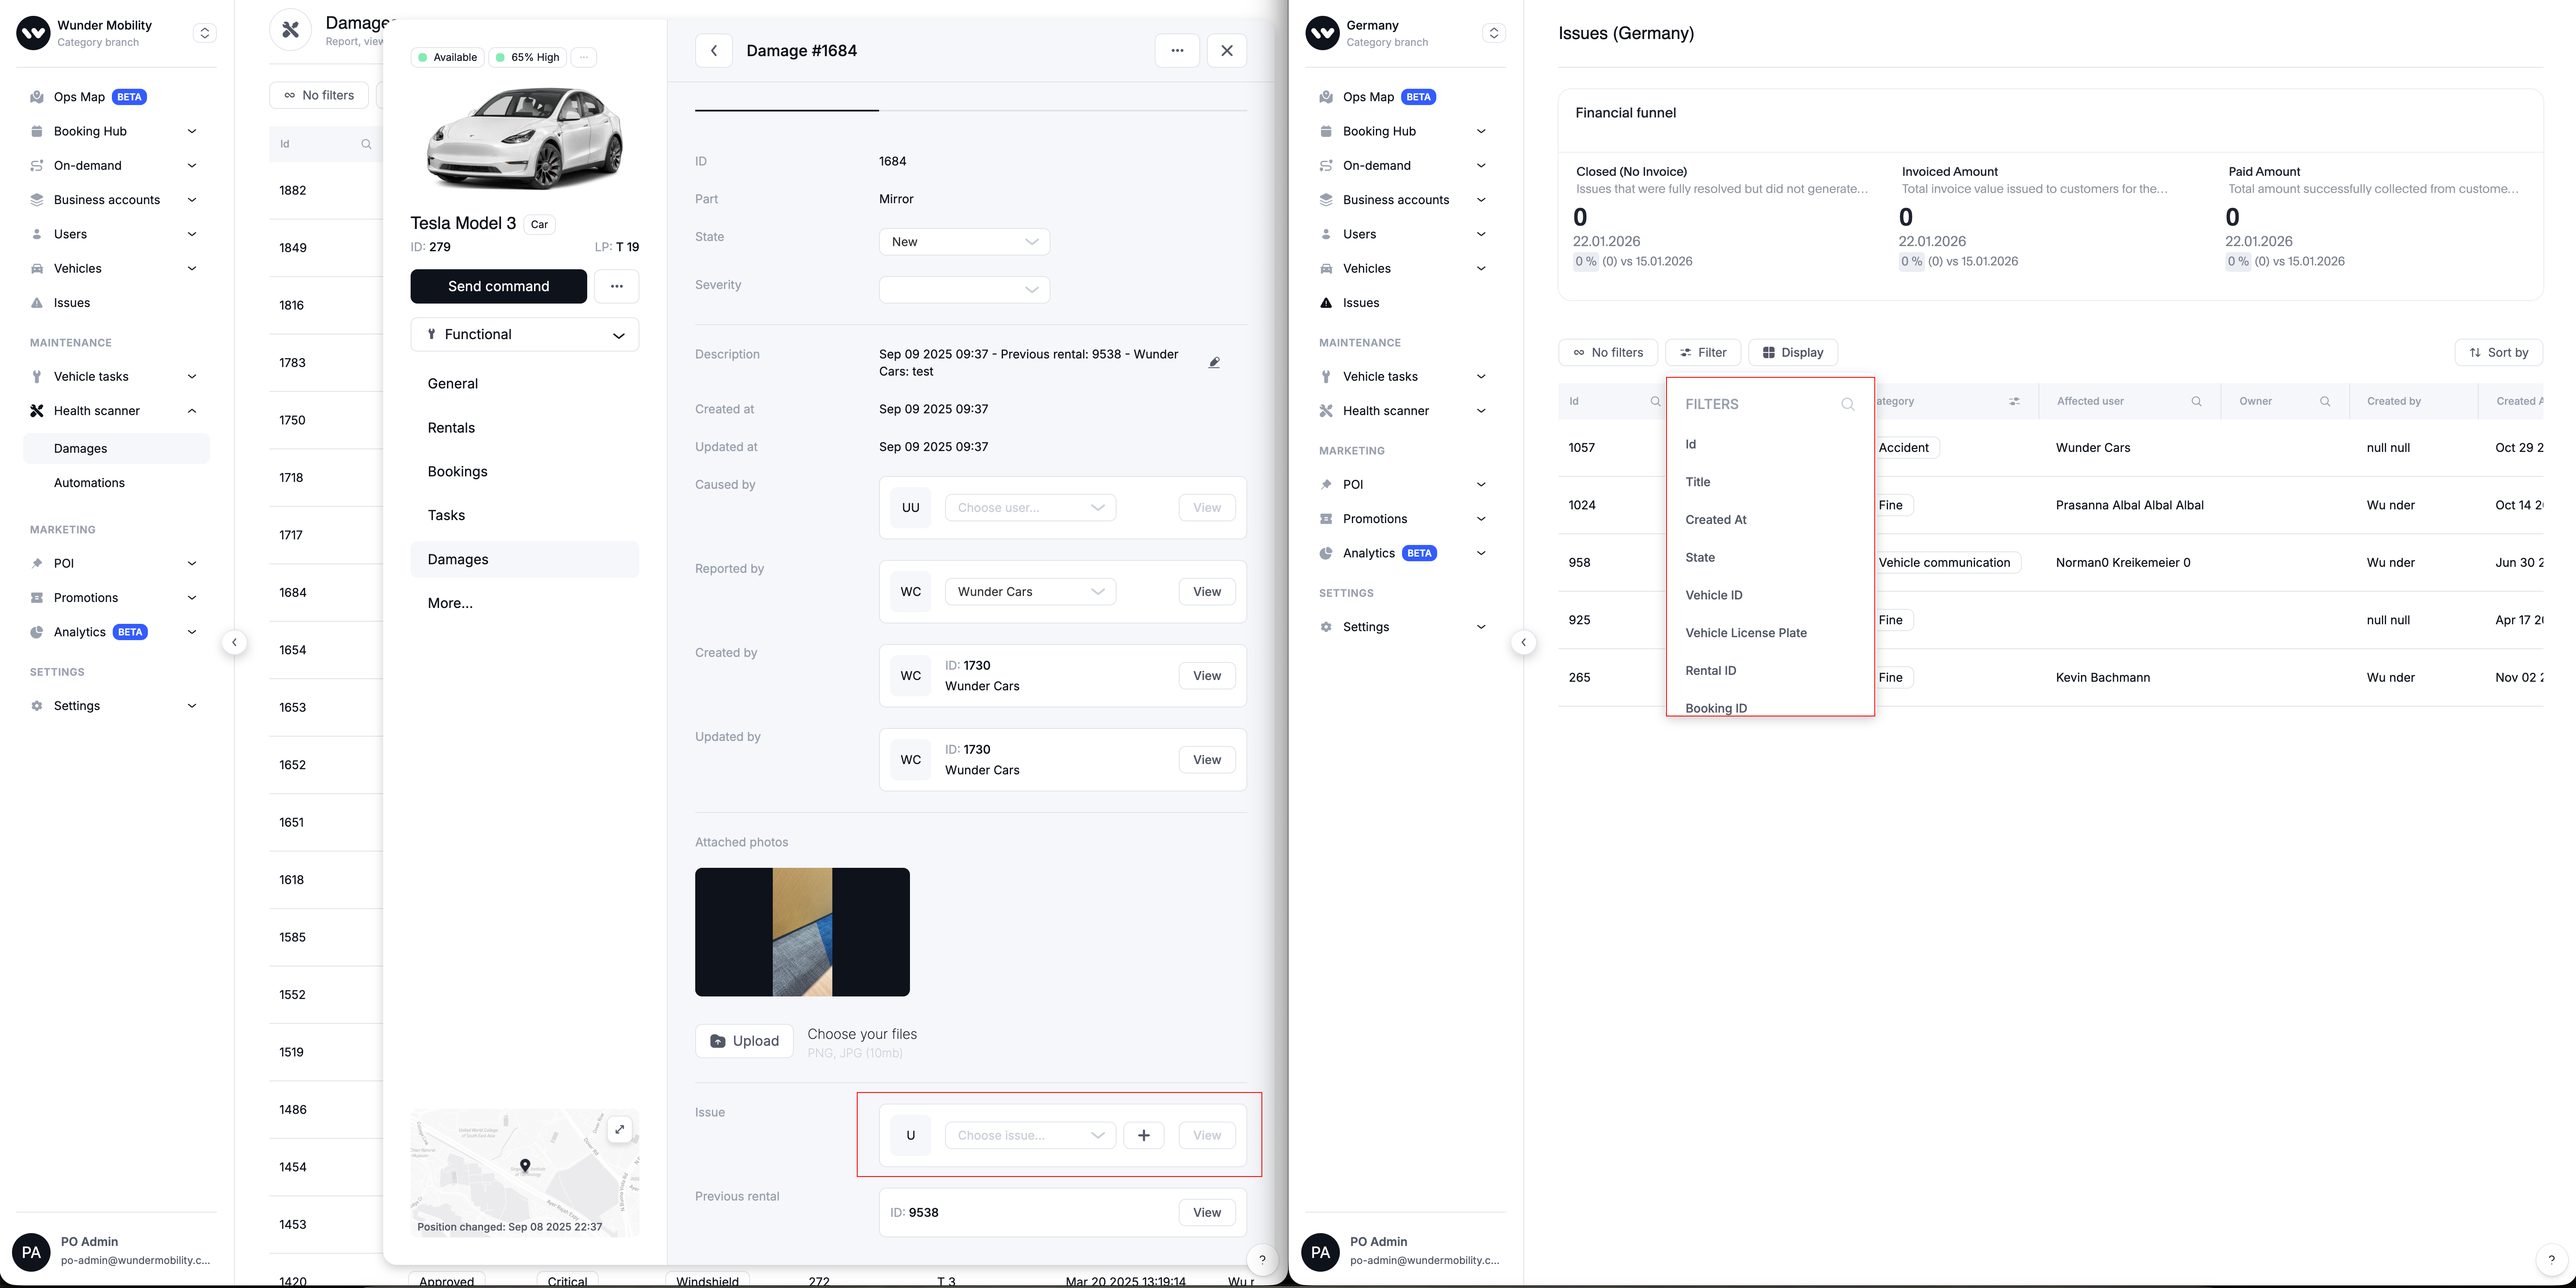Open the State dropdown showing New

pyautogui.click(x=964, y=242)
